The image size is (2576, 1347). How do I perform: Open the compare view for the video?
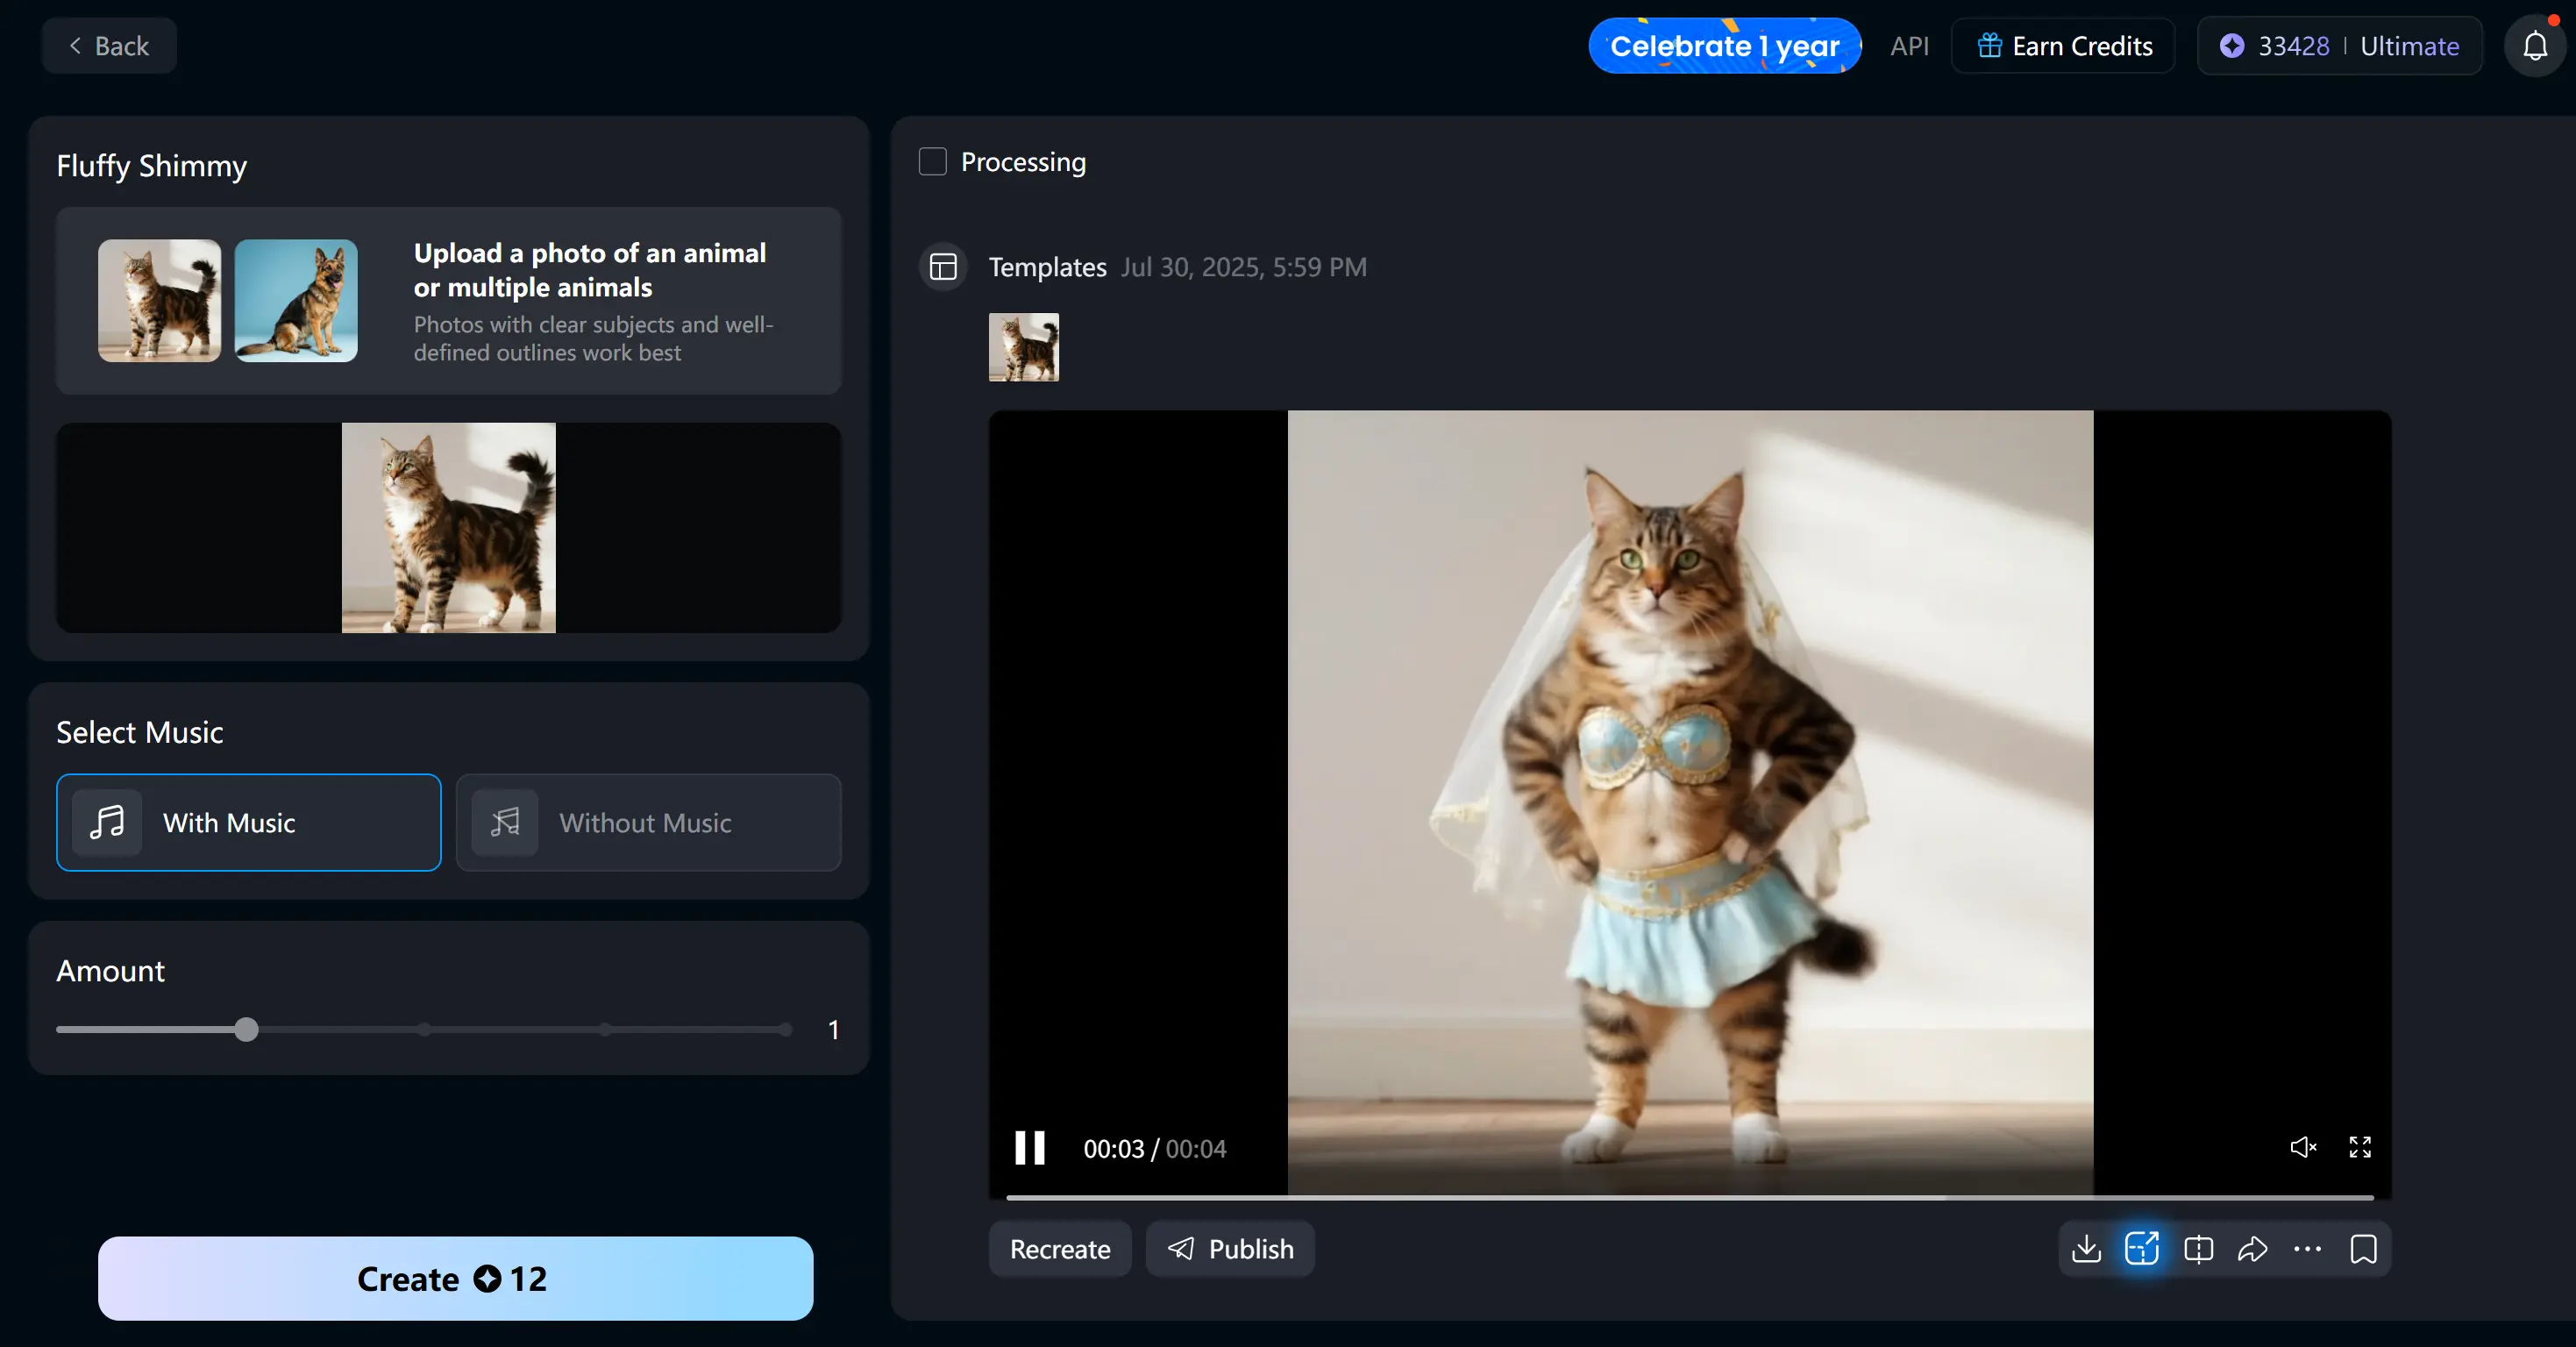coord(2198,1249)
